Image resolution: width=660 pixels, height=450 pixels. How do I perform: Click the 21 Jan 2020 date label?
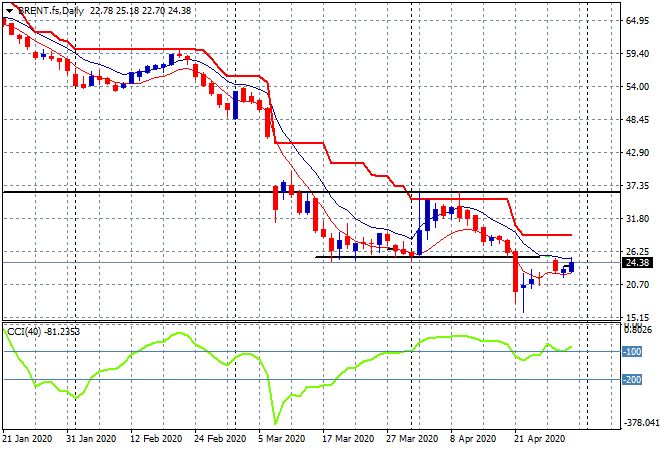pos(27,439)
